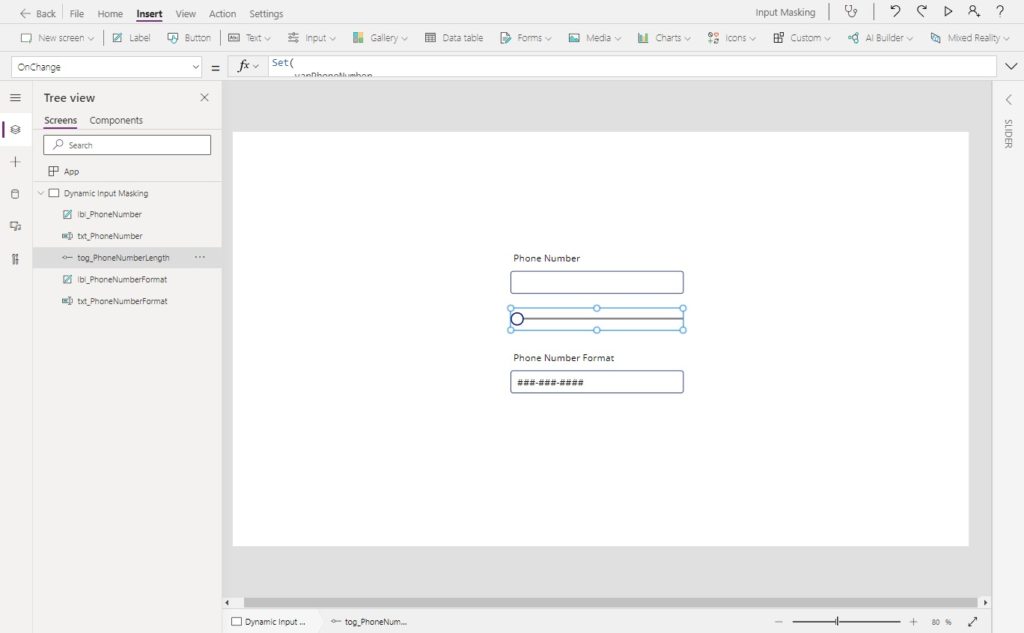Viewport: 1024px width, 633px height.
Task: Undo the last action
Action: coord(895,11)
